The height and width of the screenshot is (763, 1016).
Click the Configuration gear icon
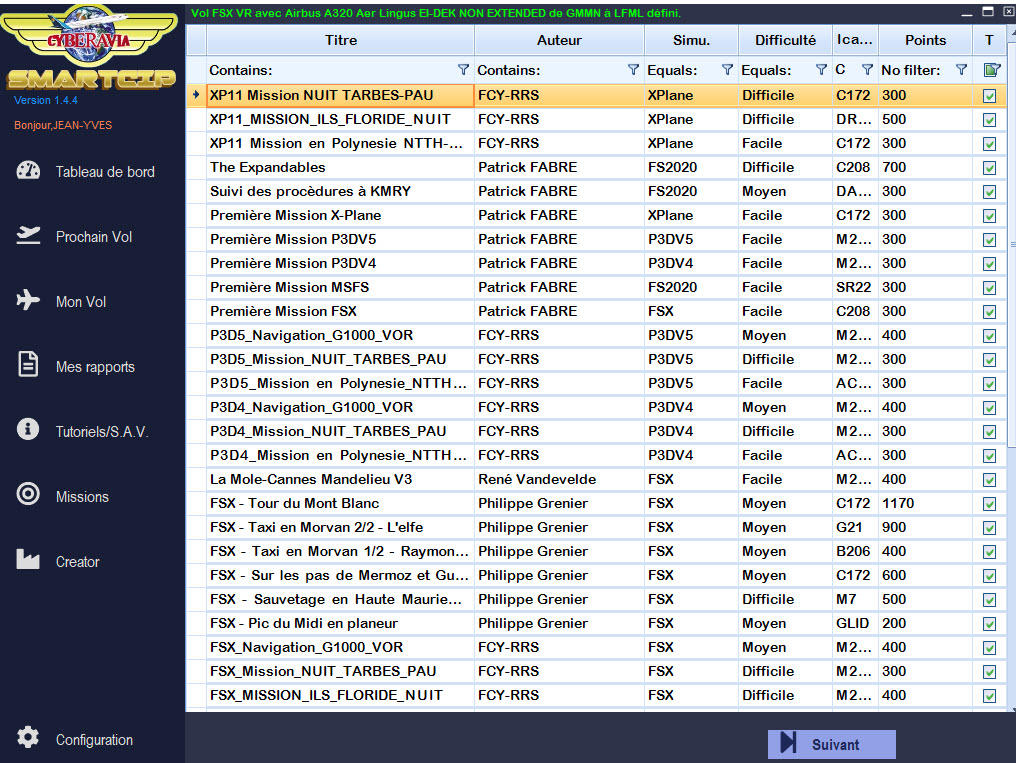click(x=28, y=737)
